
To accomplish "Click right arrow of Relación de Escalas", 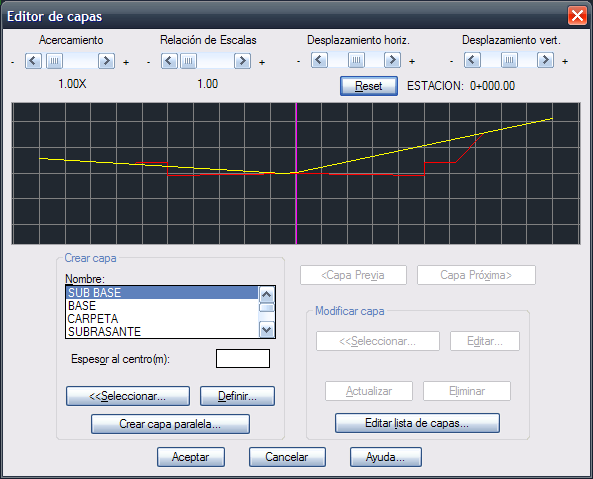I will (x=242, y=61).
